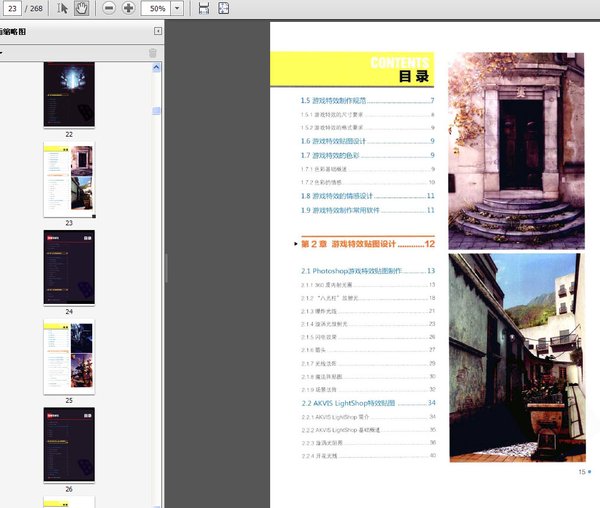Open the thumbnails panel options dropdown

click(x=3, y=52)
